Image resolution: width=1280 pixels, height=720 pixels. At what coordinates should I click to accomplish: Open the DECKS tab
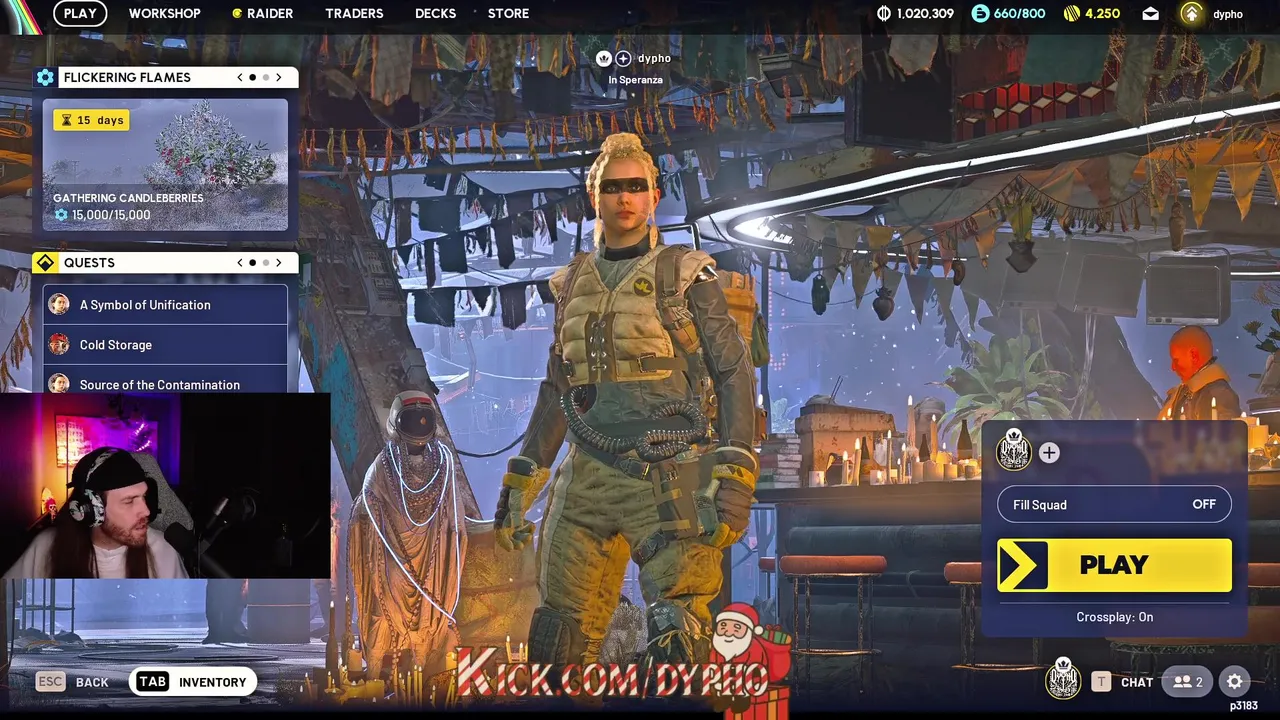point(435,13)
